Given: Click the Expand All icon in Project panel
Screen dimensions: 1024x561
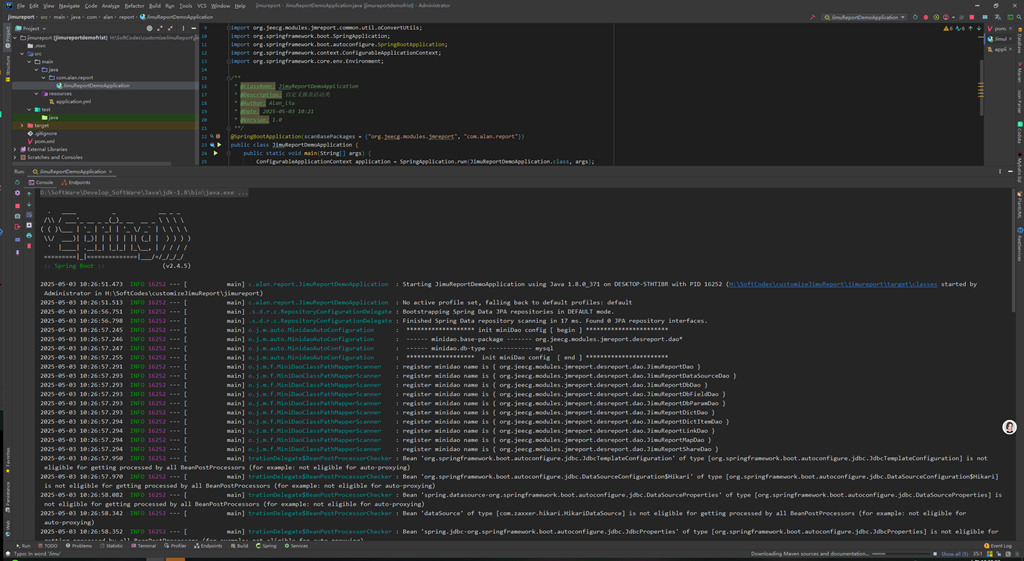Looking at the screenshot, I should coord(160,29).
